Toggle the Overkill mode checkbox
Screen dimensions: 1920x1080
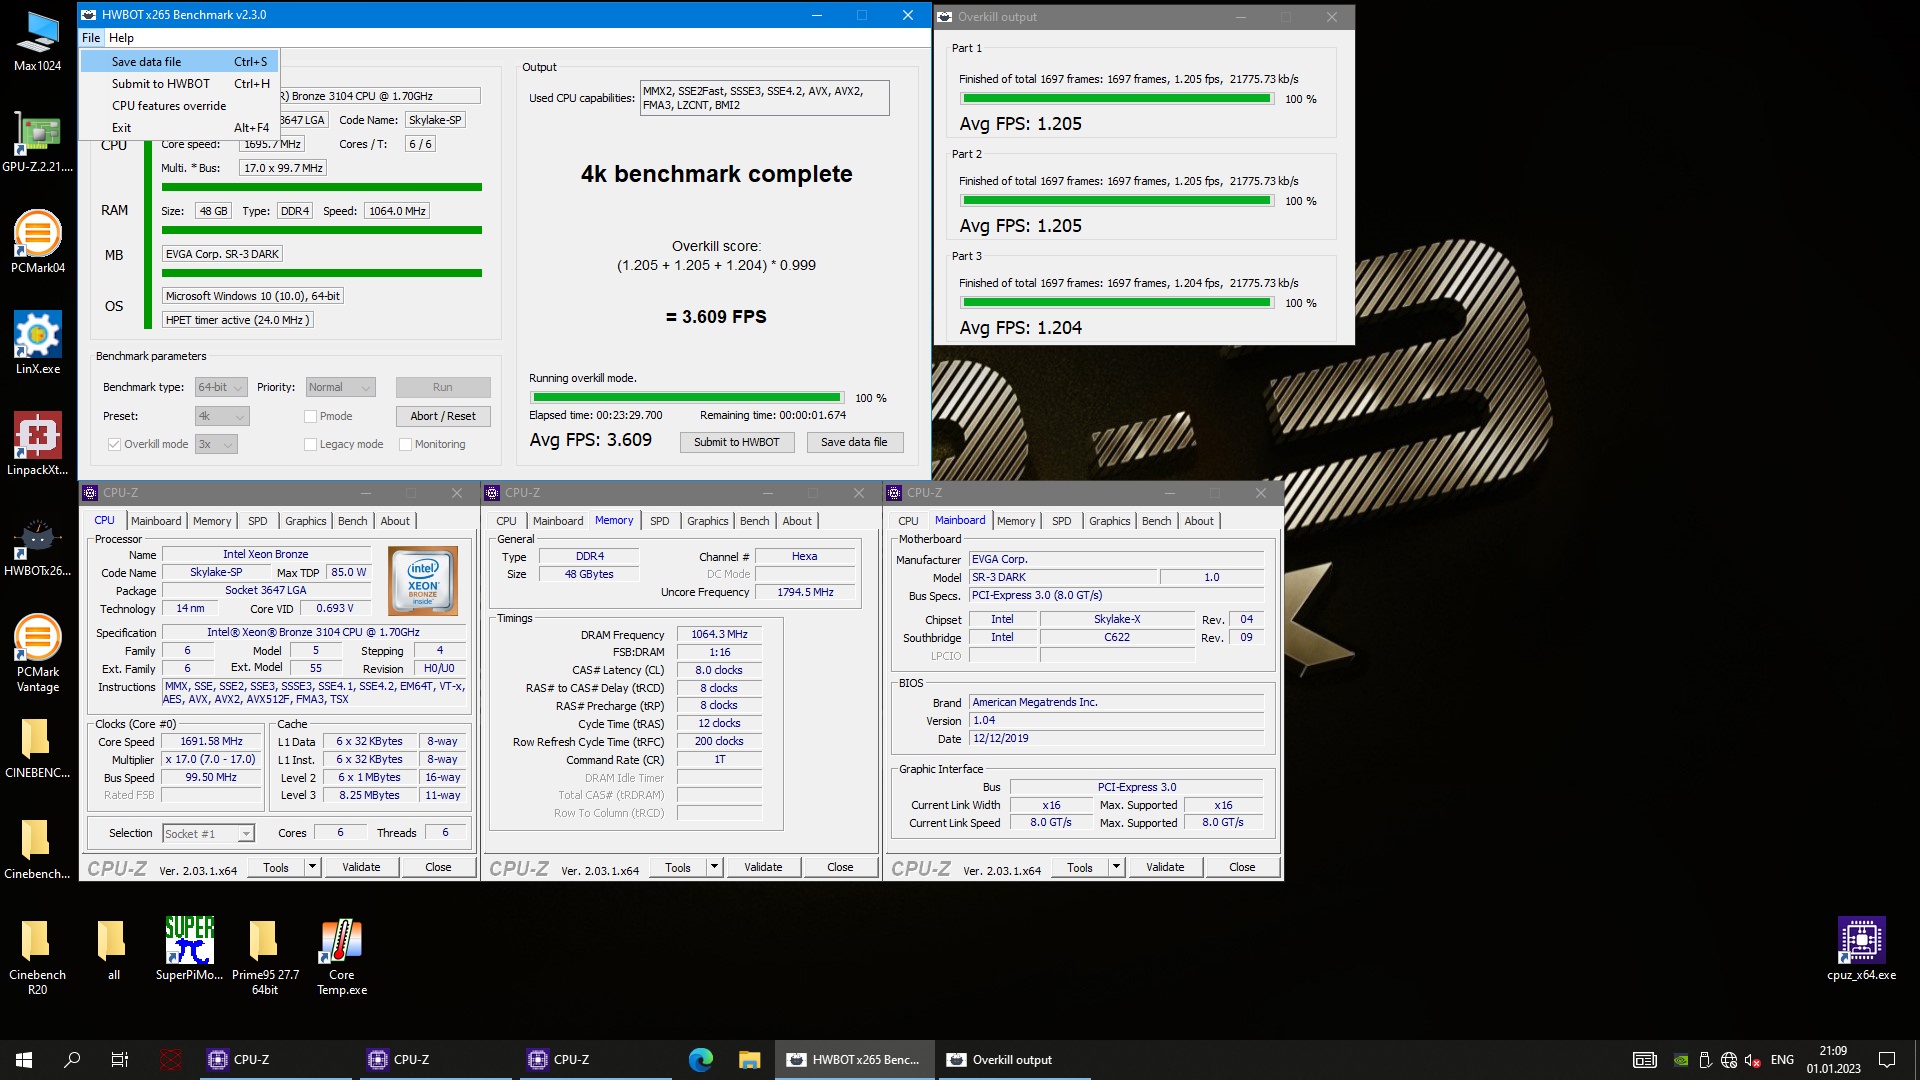114,444
